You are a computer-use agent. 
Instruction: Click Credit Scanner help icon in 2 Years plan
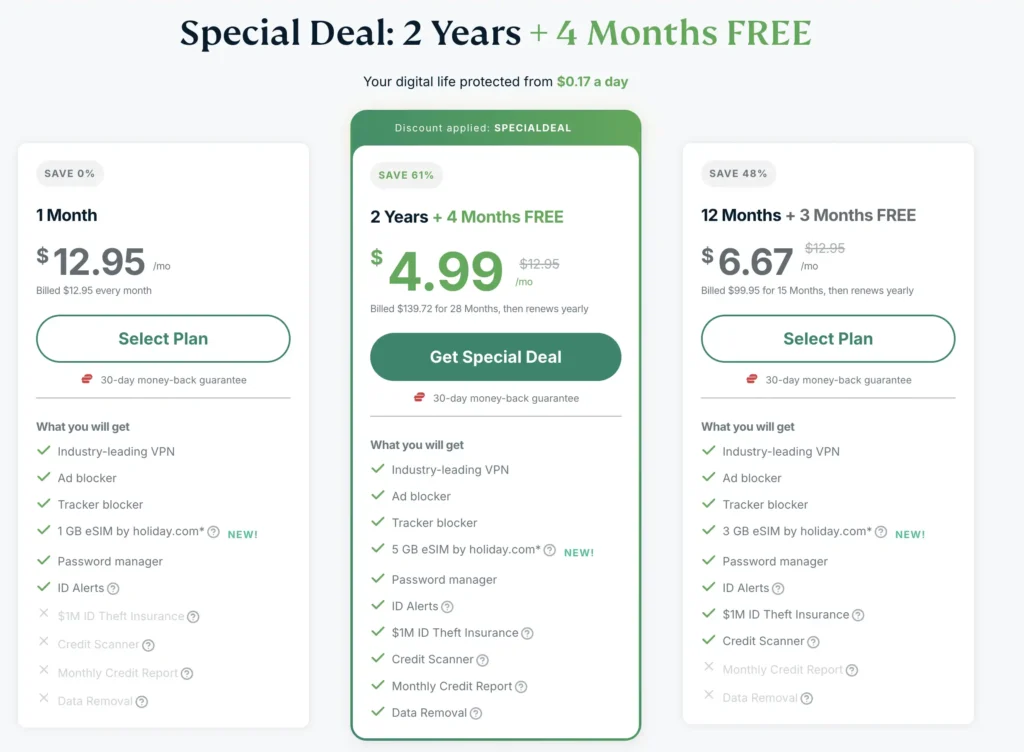483,660
